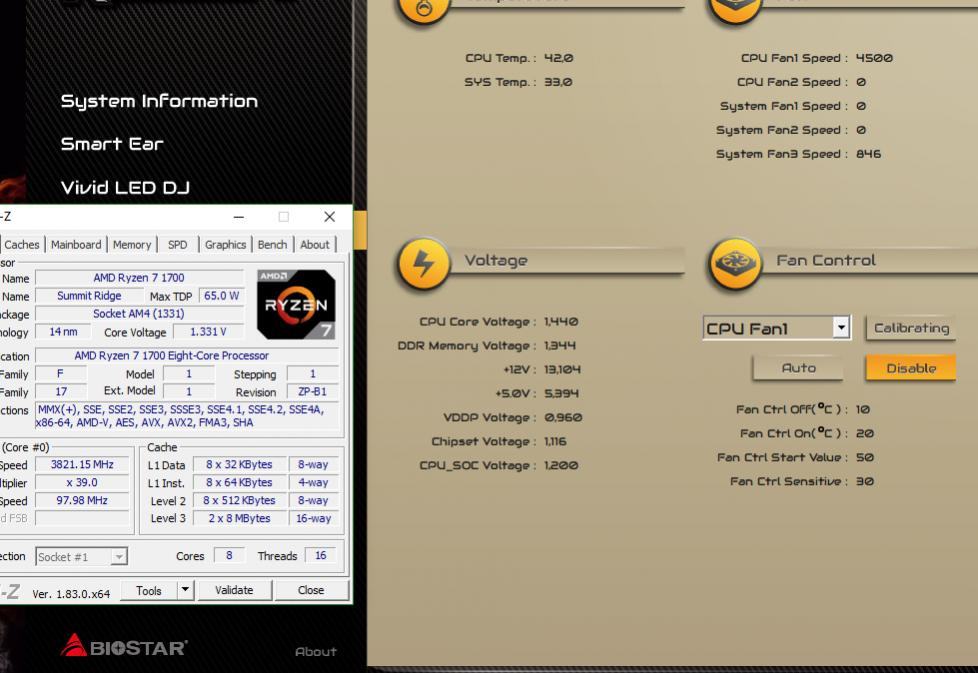Screen dimensions: 978x673
Task: Click the Calibrating button
Action: pos(911,328)
